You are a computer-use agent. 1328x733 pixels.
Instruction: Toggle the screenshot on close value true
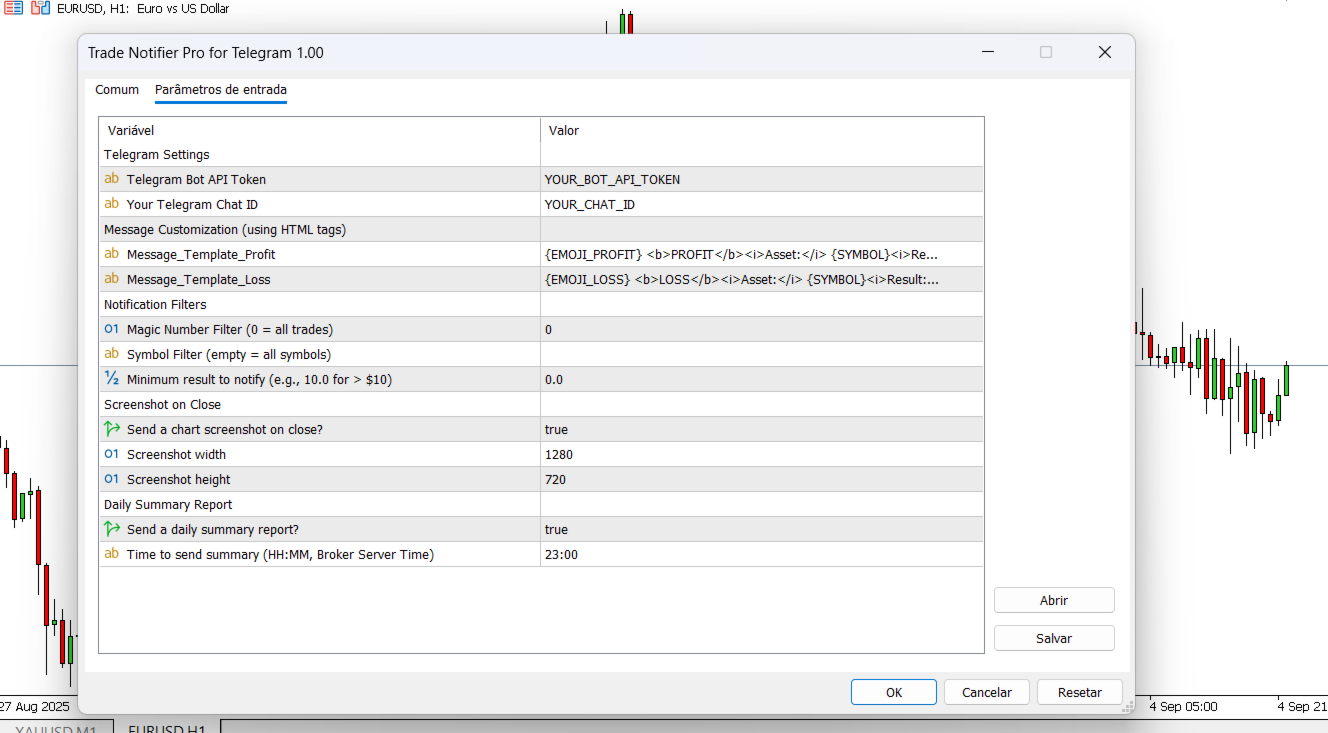tap(762, 429)
